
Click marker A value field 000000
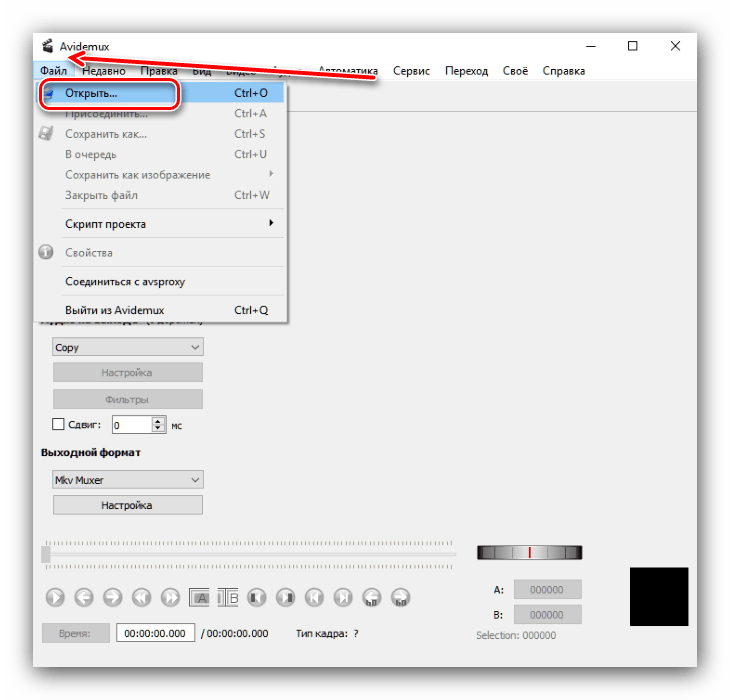click(x=548, y=590)
